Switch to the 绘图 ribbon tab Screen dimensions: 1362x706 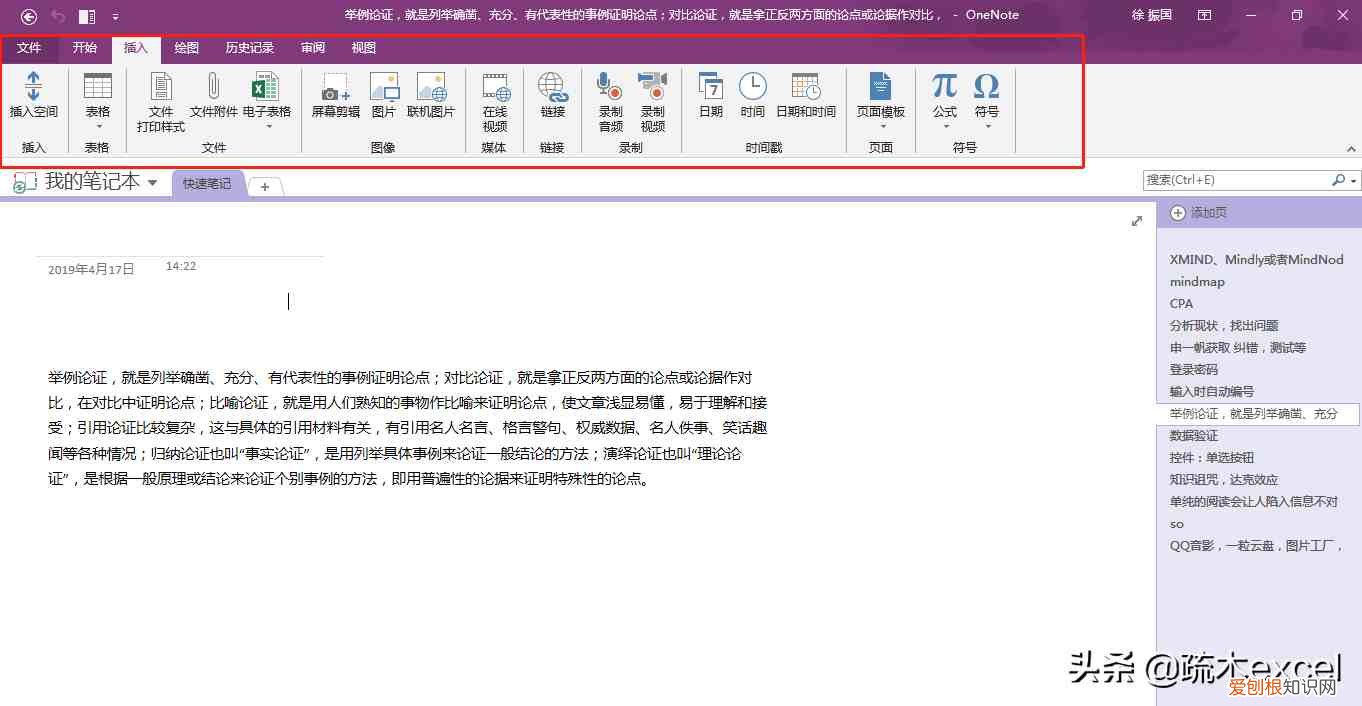tap(185, 47)
